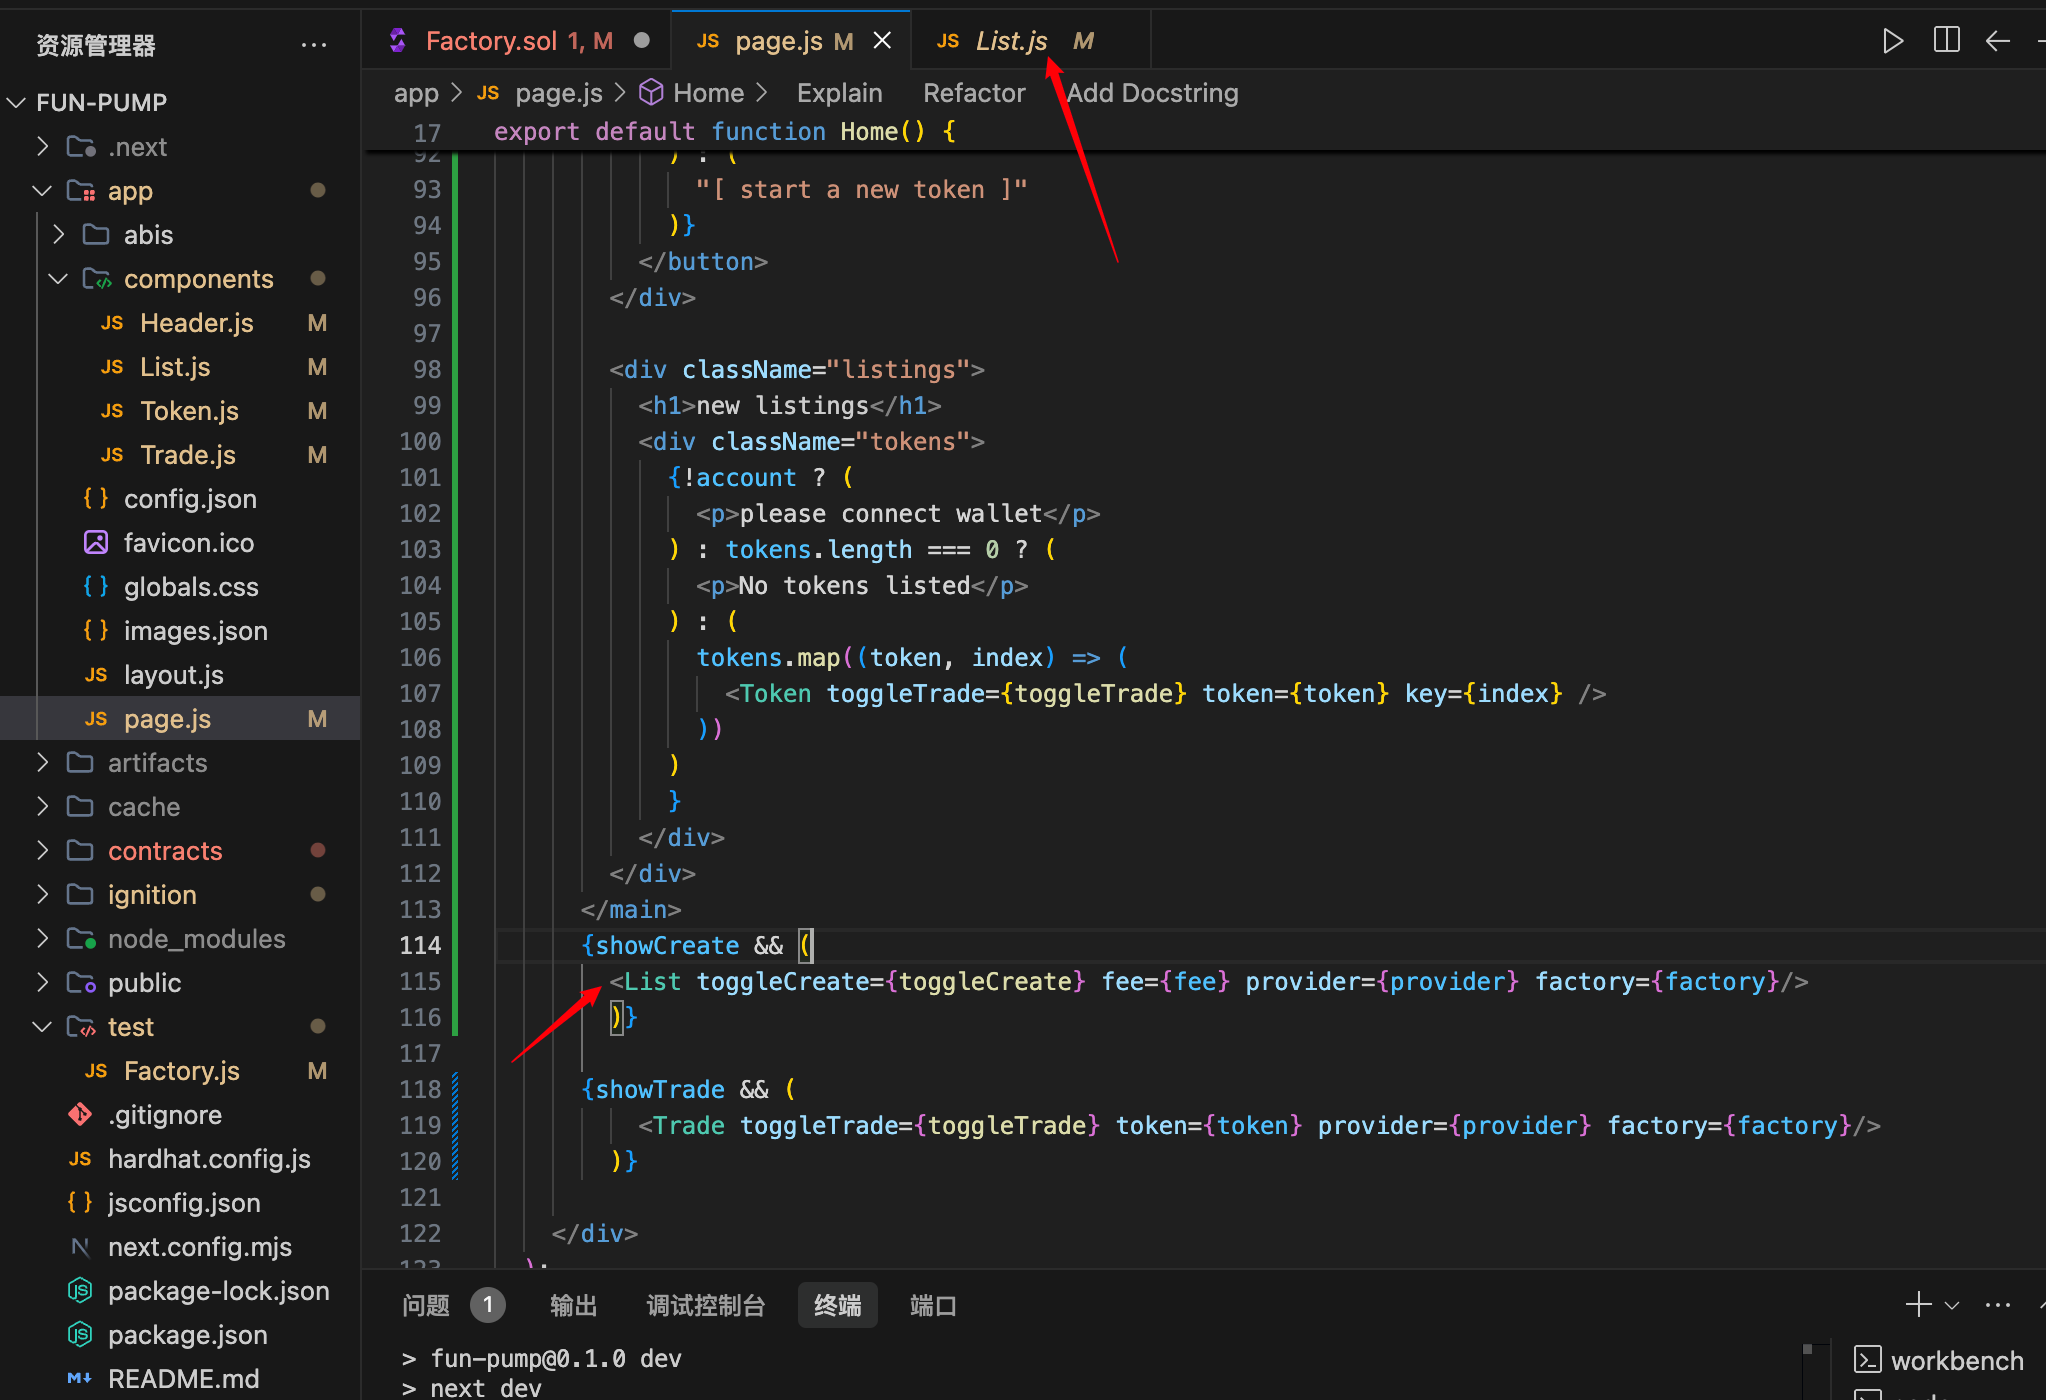
Task: Collapse the FUN-PUMP root folder
Action: point(17,103)
